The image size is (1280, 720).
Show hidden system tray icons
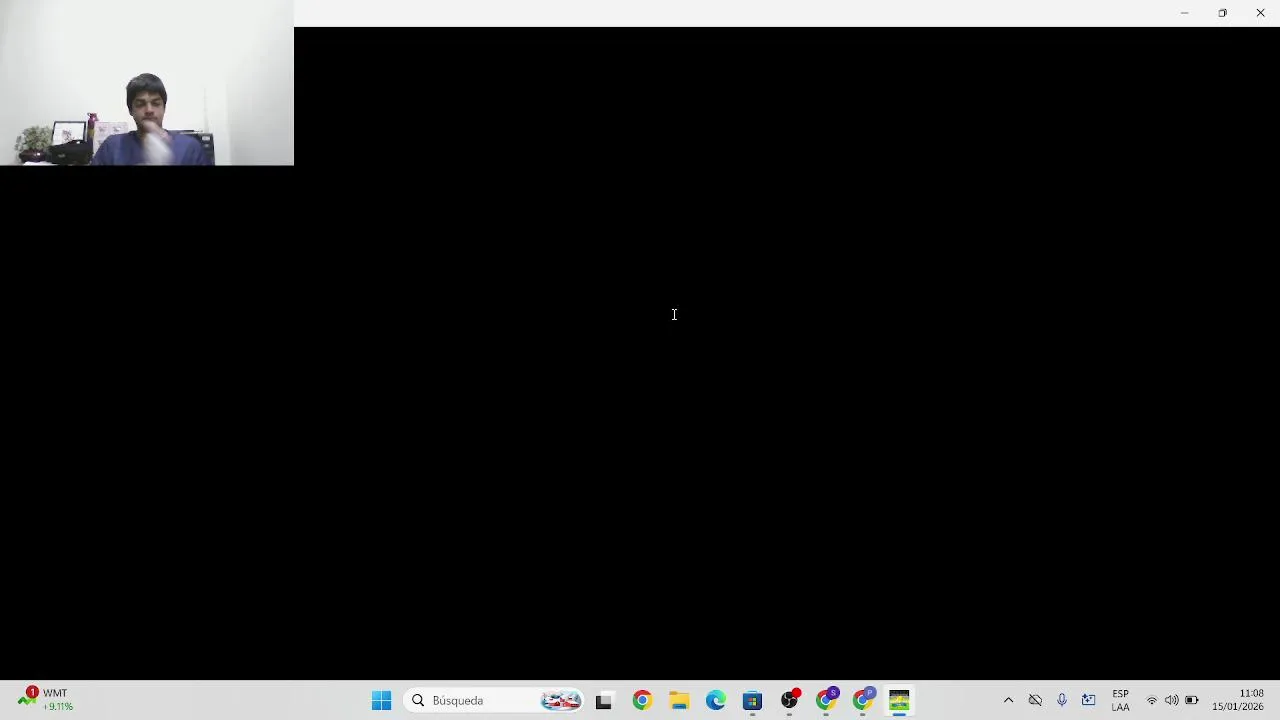pyautogui.click(x=1008, y=701)
